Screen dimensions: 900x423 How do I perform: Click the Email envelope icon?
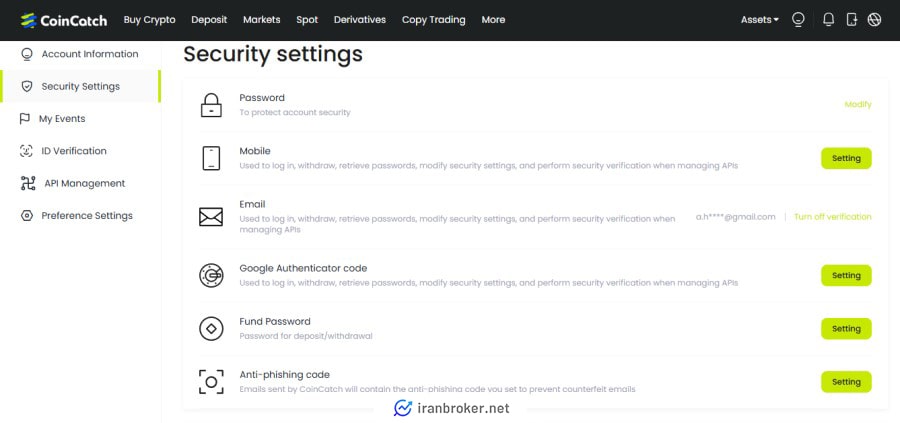pyautogui.click(x=211, y=217)
